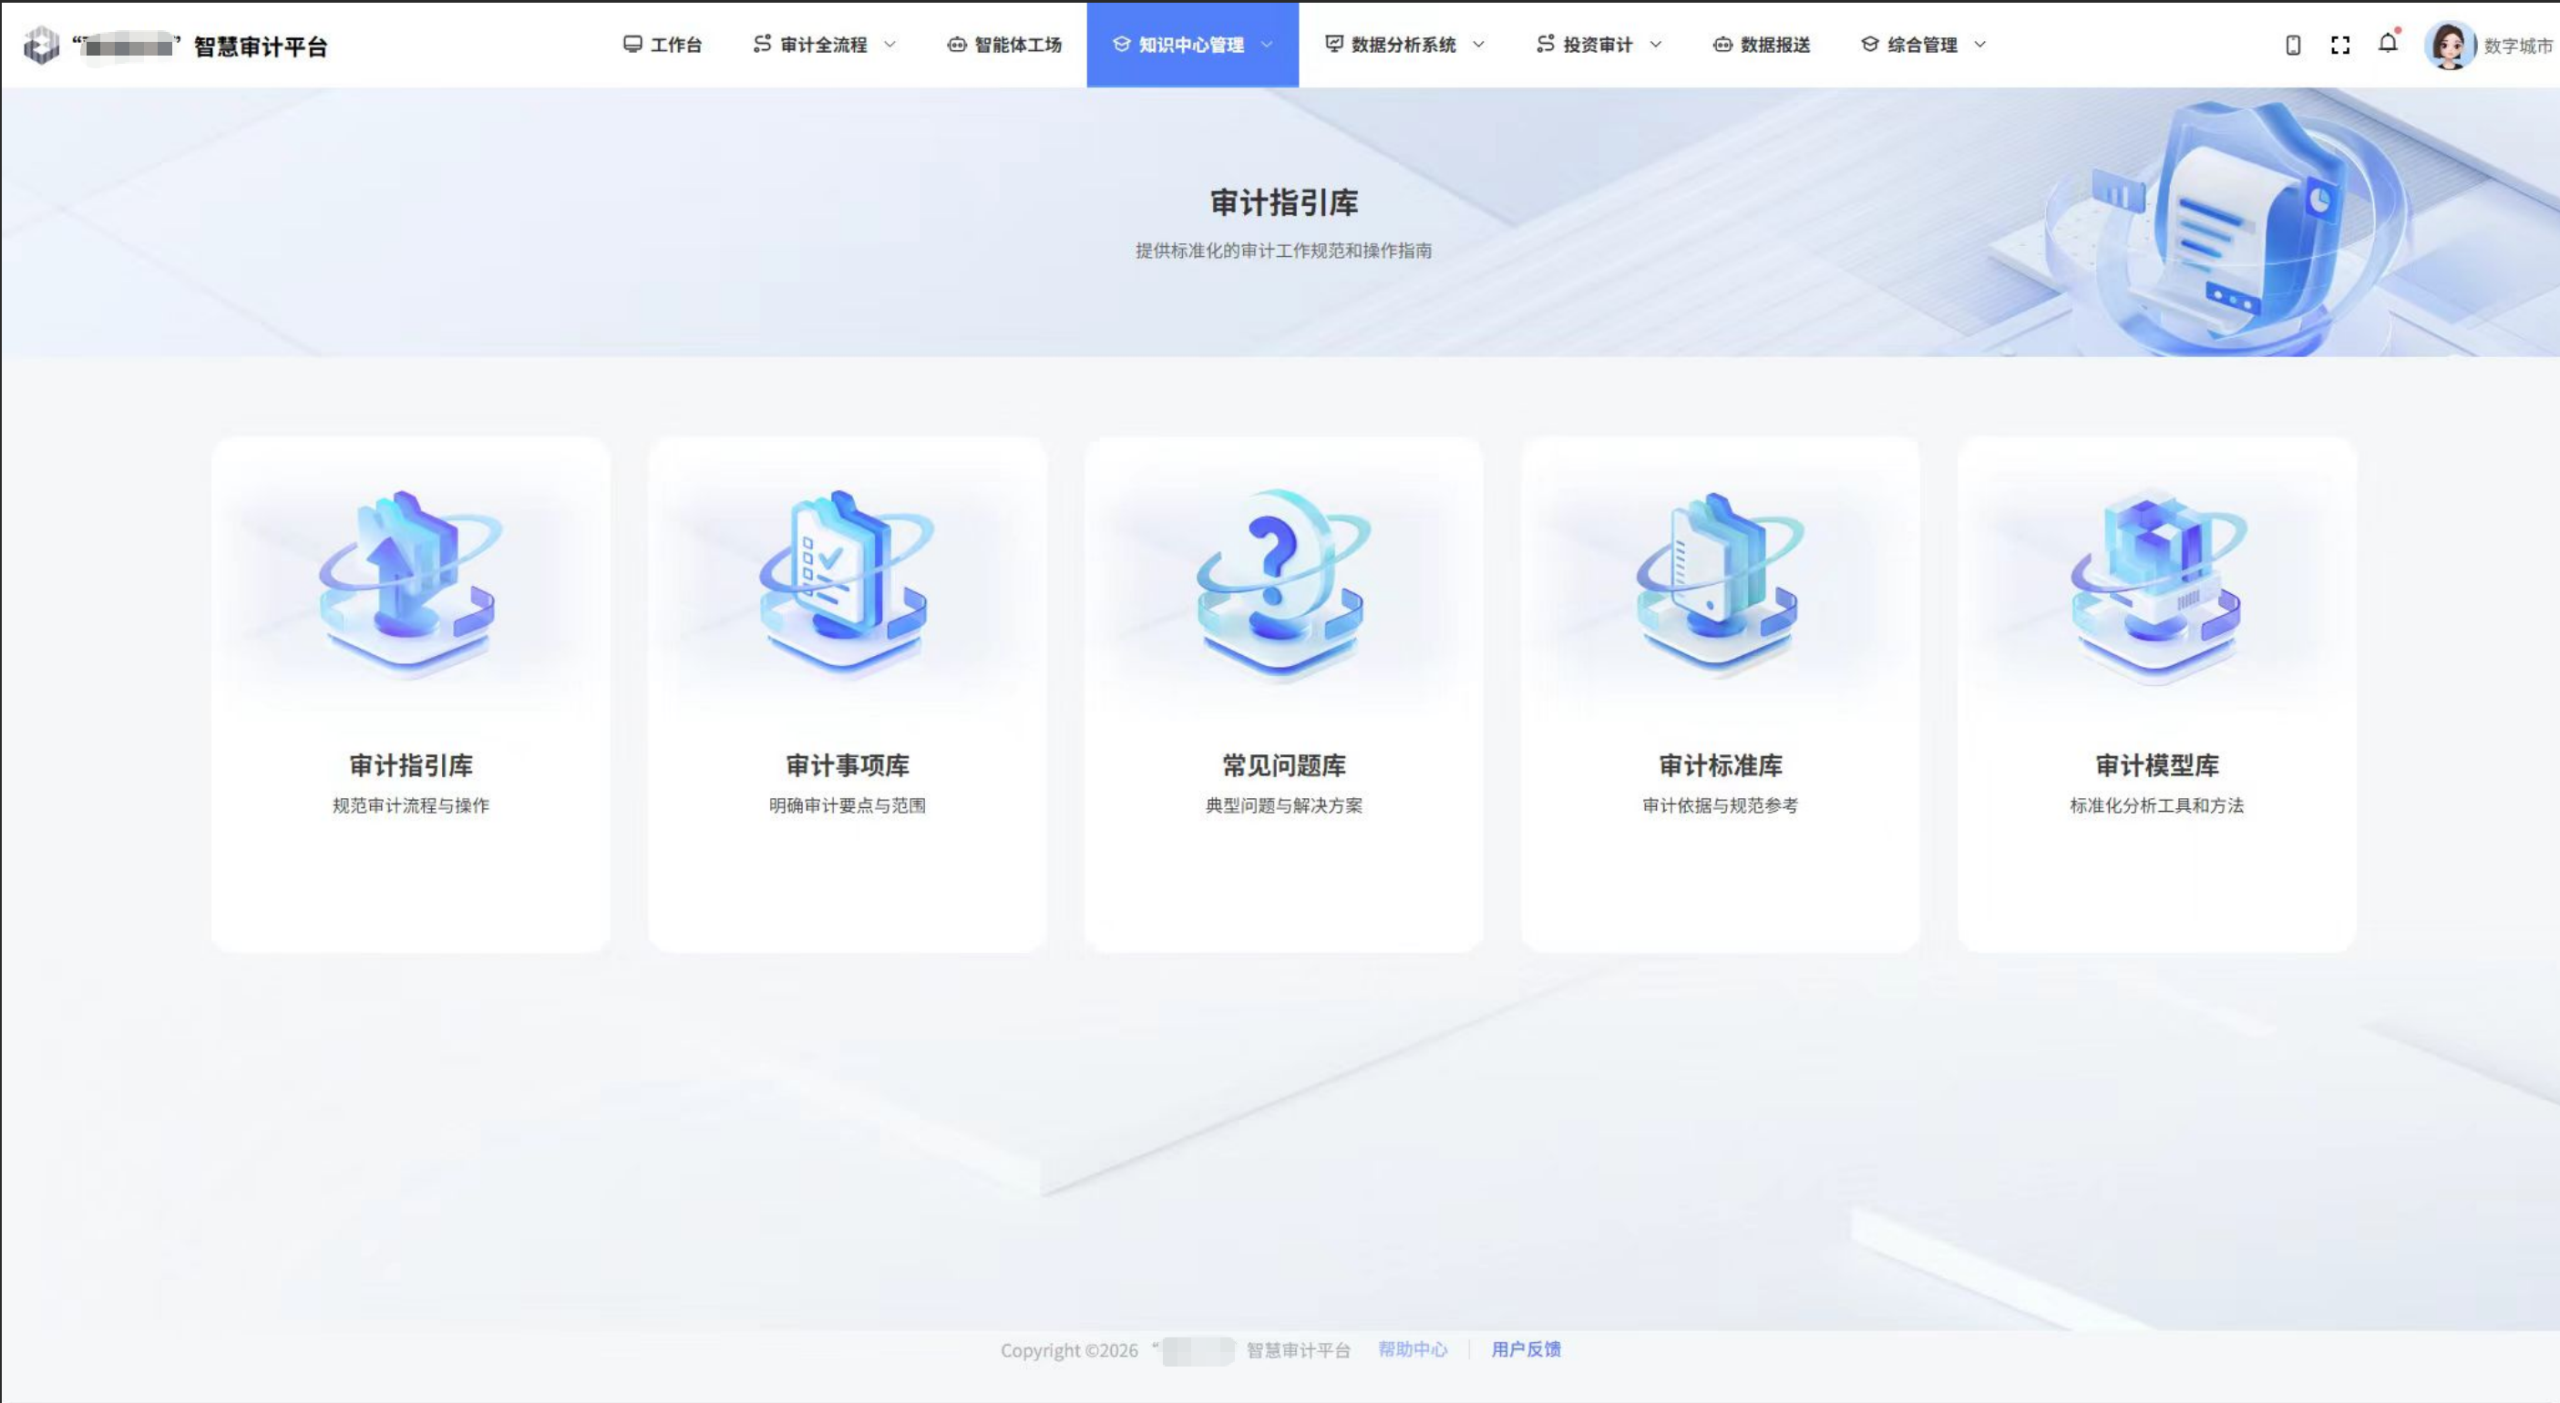This screenshot has height=1403, width=2560.
Task: Click 规范审计流程与操作 description text
Action: click(x=410, y=805)
